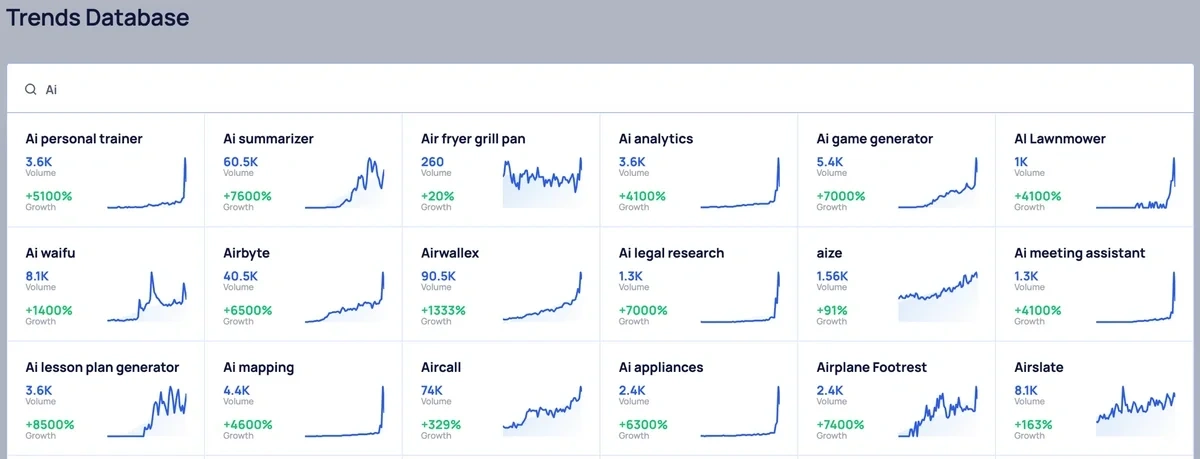Click the search field containing "Ai"

point(600,89)
